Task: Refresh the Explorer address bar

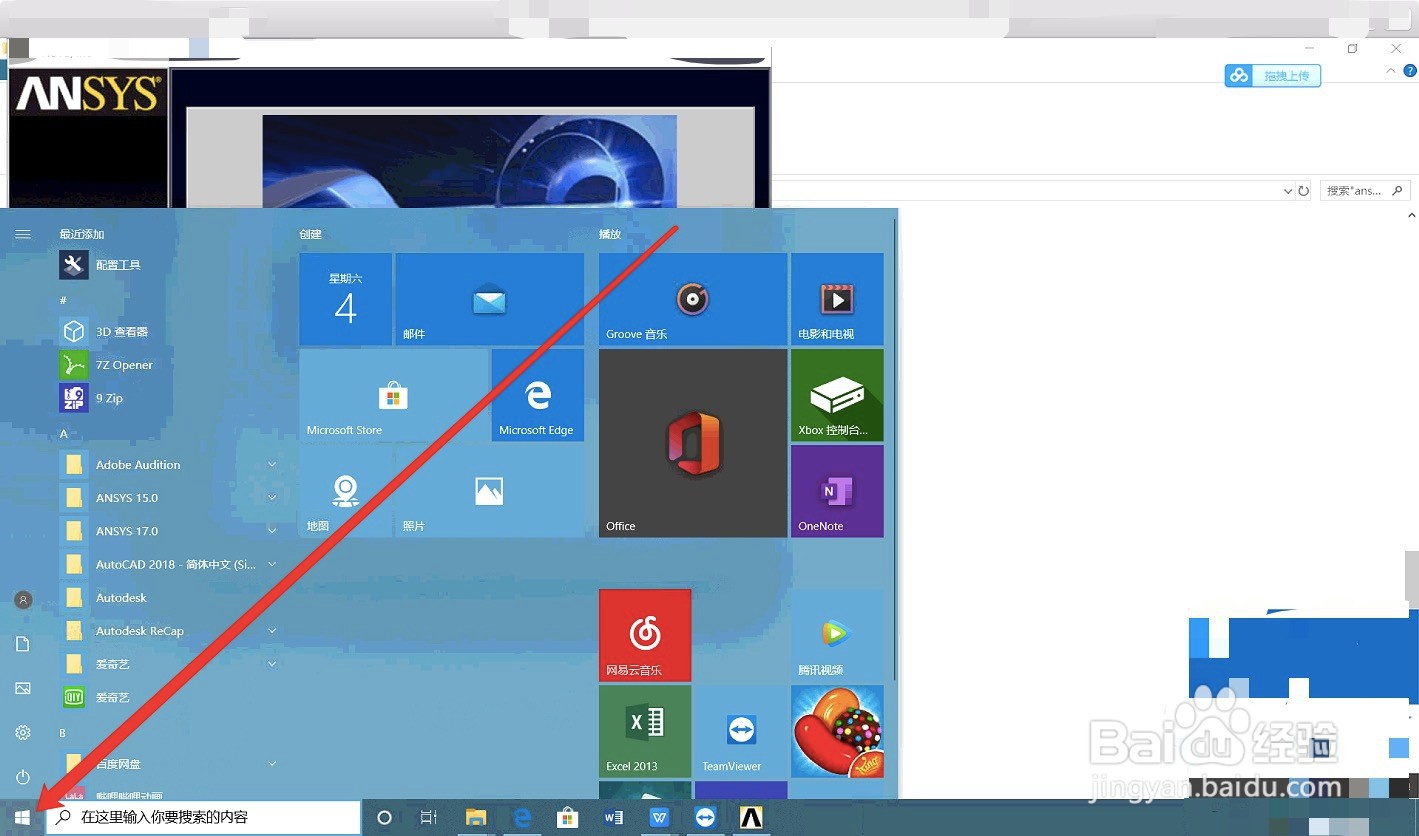Action: (1303, 190)
